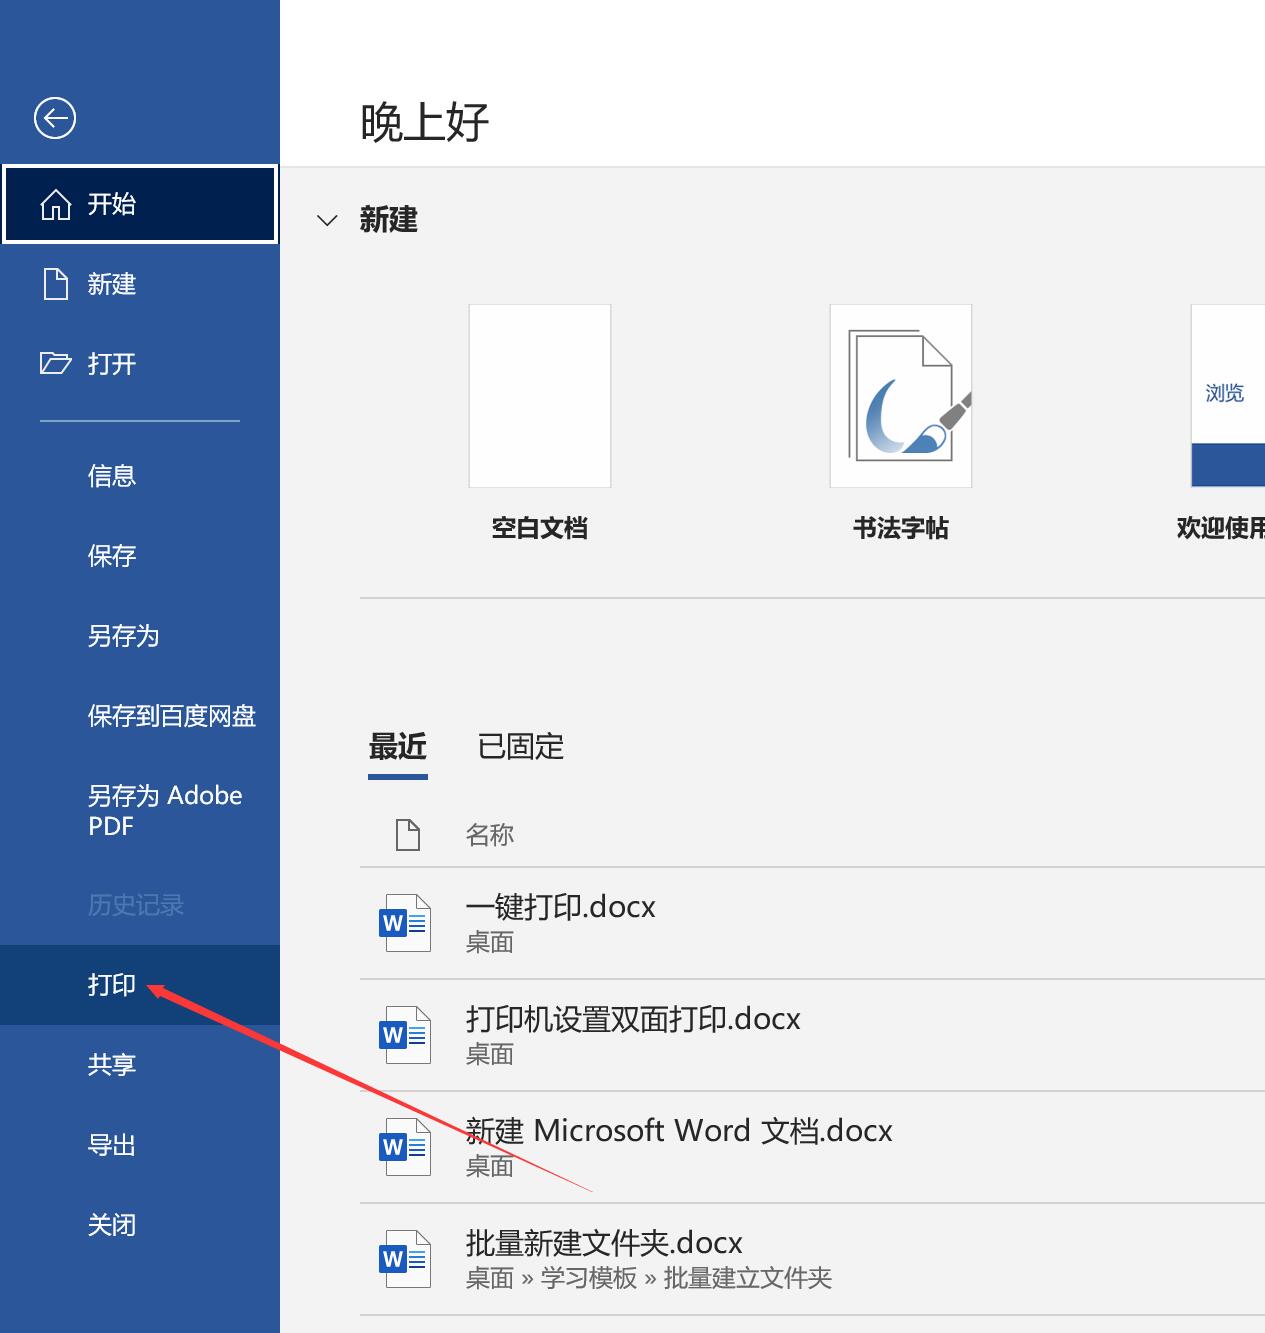Viewport: 1265px width, 1333px height.
Task: Click the 空白文档 template thumbnail
Action: pos(539,395)
